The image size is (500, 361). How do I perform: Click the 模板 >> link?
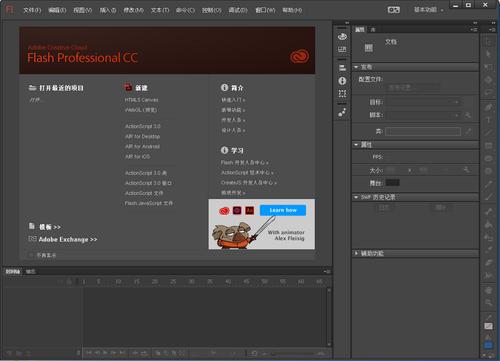click(x=50, y=227)
